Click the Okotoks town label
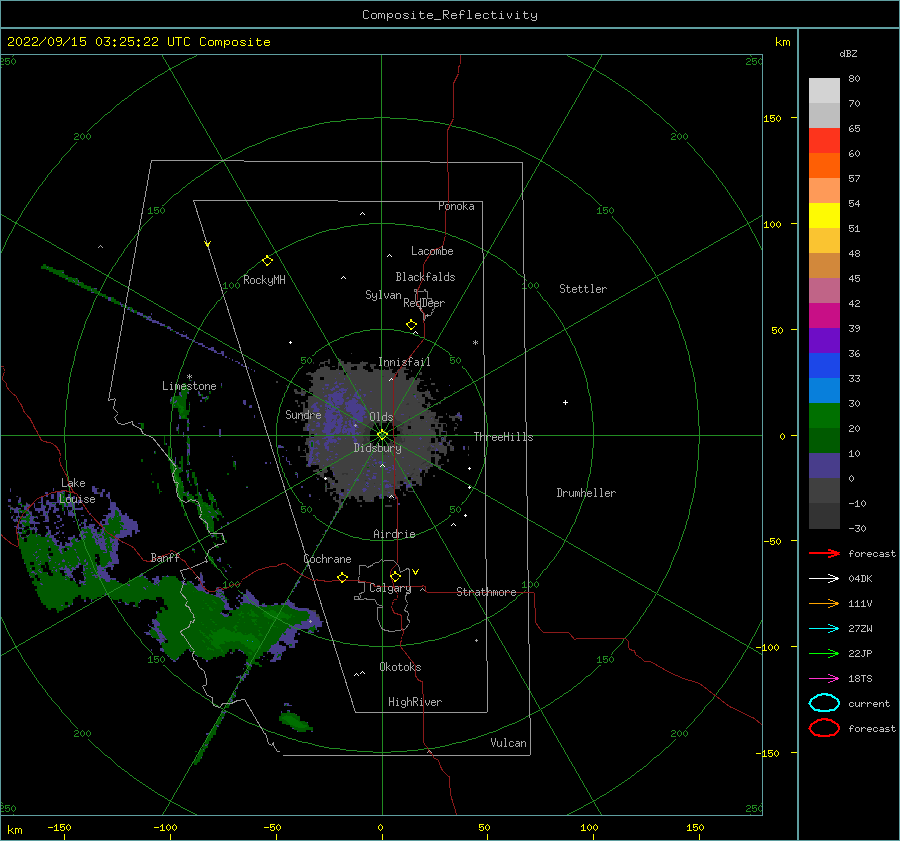 [x=400, y=667]
